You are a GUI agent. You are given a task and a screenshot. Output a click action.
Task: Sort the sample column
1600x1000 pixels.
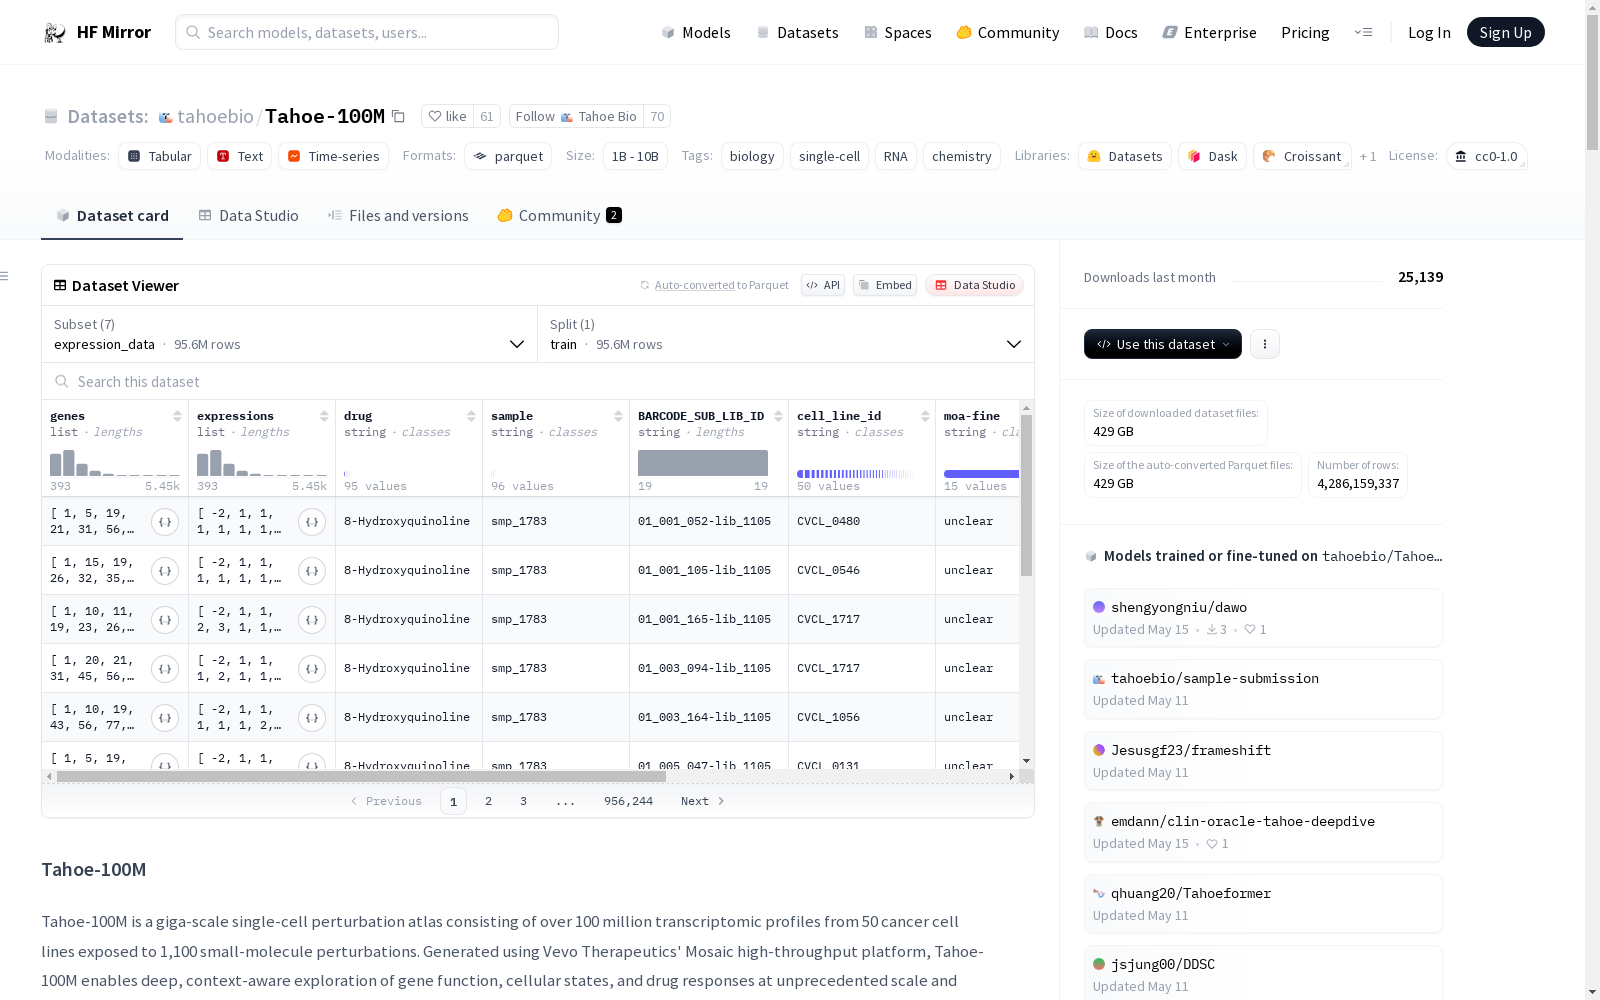coord(618,416)
